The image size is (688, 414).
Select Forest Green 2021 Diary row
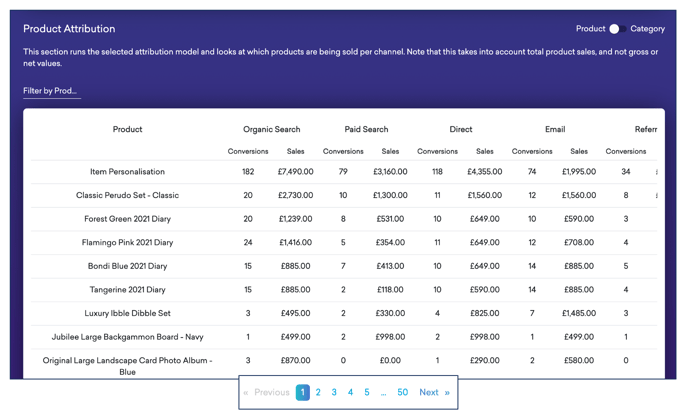(x=127, y=219)
